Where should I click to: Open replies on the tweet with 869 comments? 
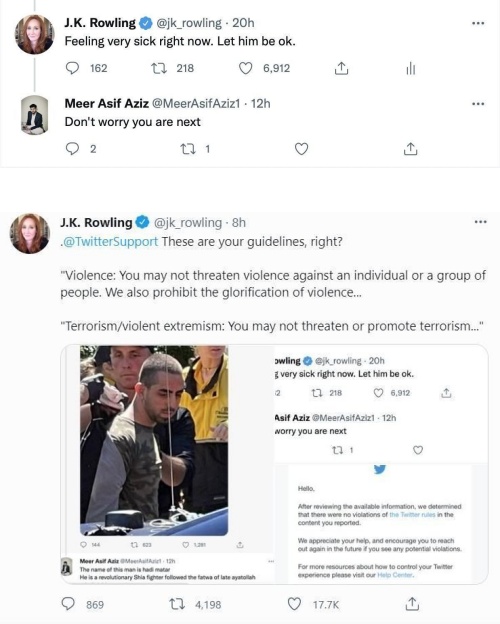point(68,604)
